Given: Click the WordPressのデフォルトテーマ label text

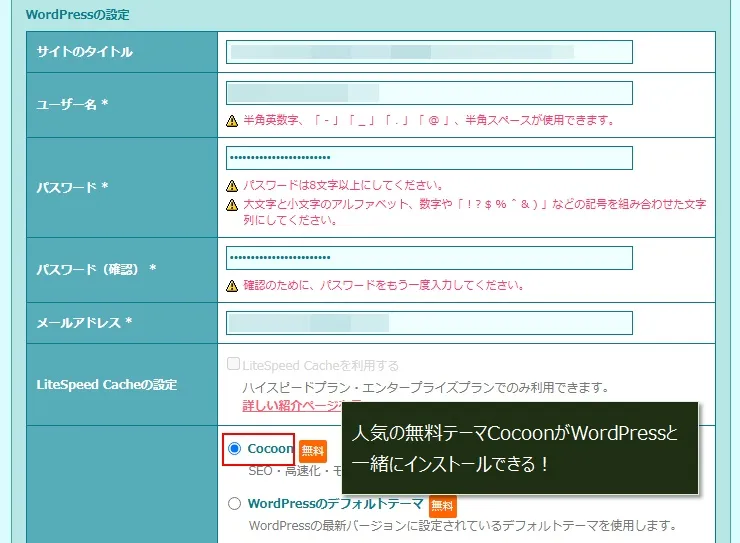Looking at the screenshot, I should point(335,504).
